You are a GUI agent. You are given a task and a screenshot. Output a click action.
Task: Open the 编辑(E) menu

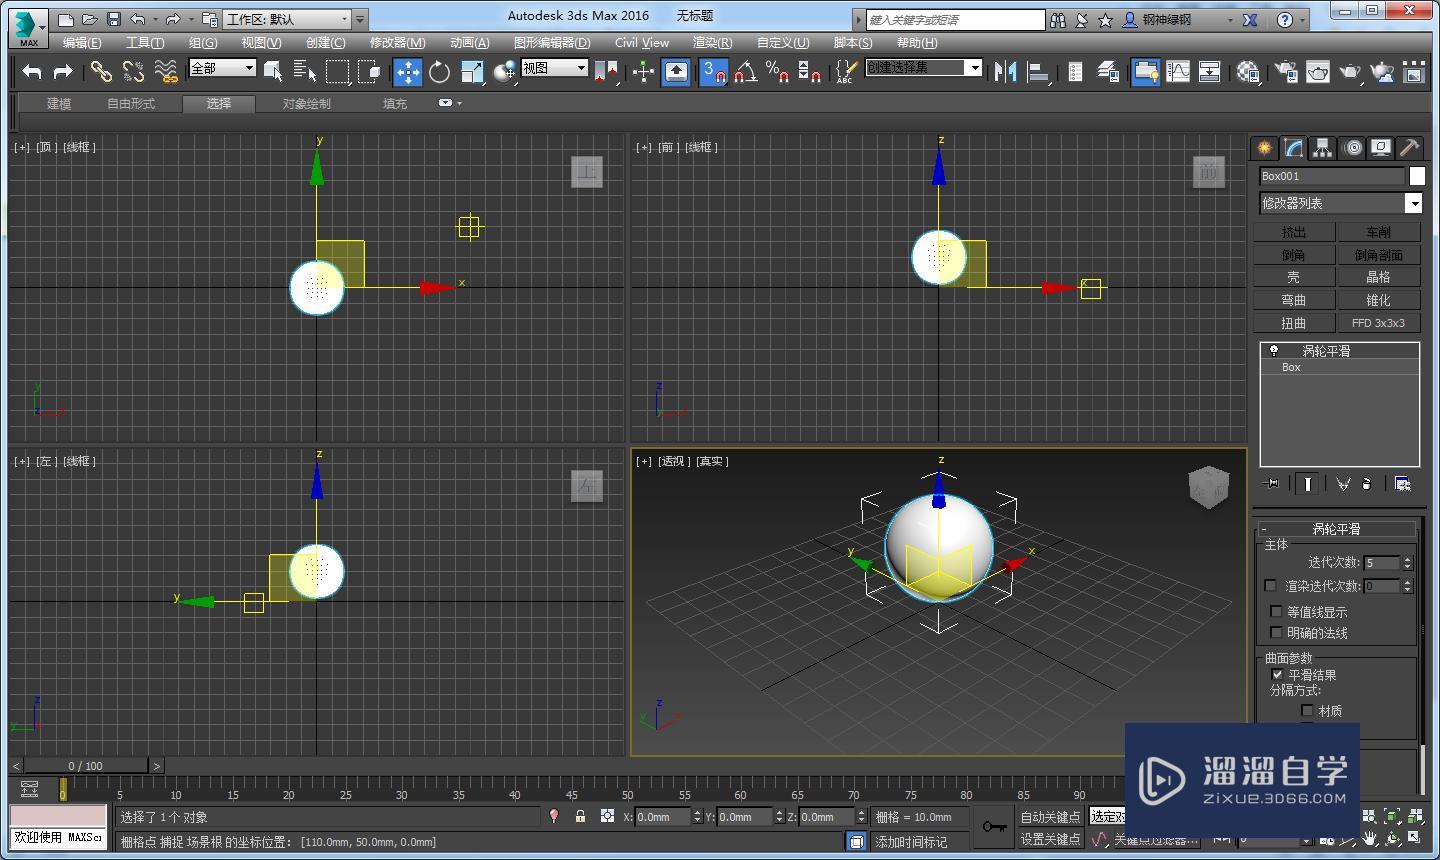click(81, 43)
